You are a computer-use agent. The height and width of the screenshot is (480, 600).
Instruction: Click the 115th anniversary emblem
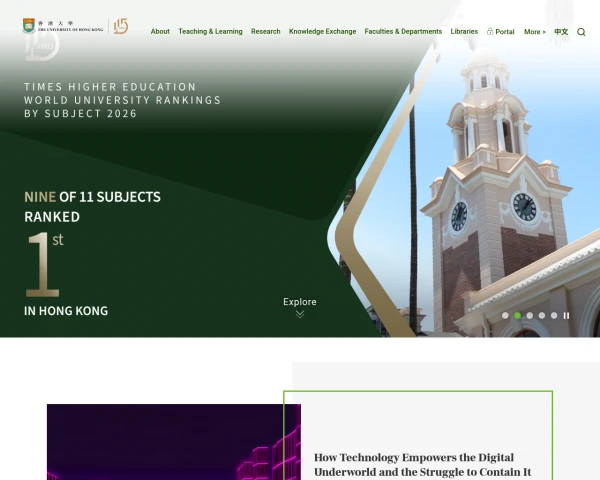[x=120, y=26]
